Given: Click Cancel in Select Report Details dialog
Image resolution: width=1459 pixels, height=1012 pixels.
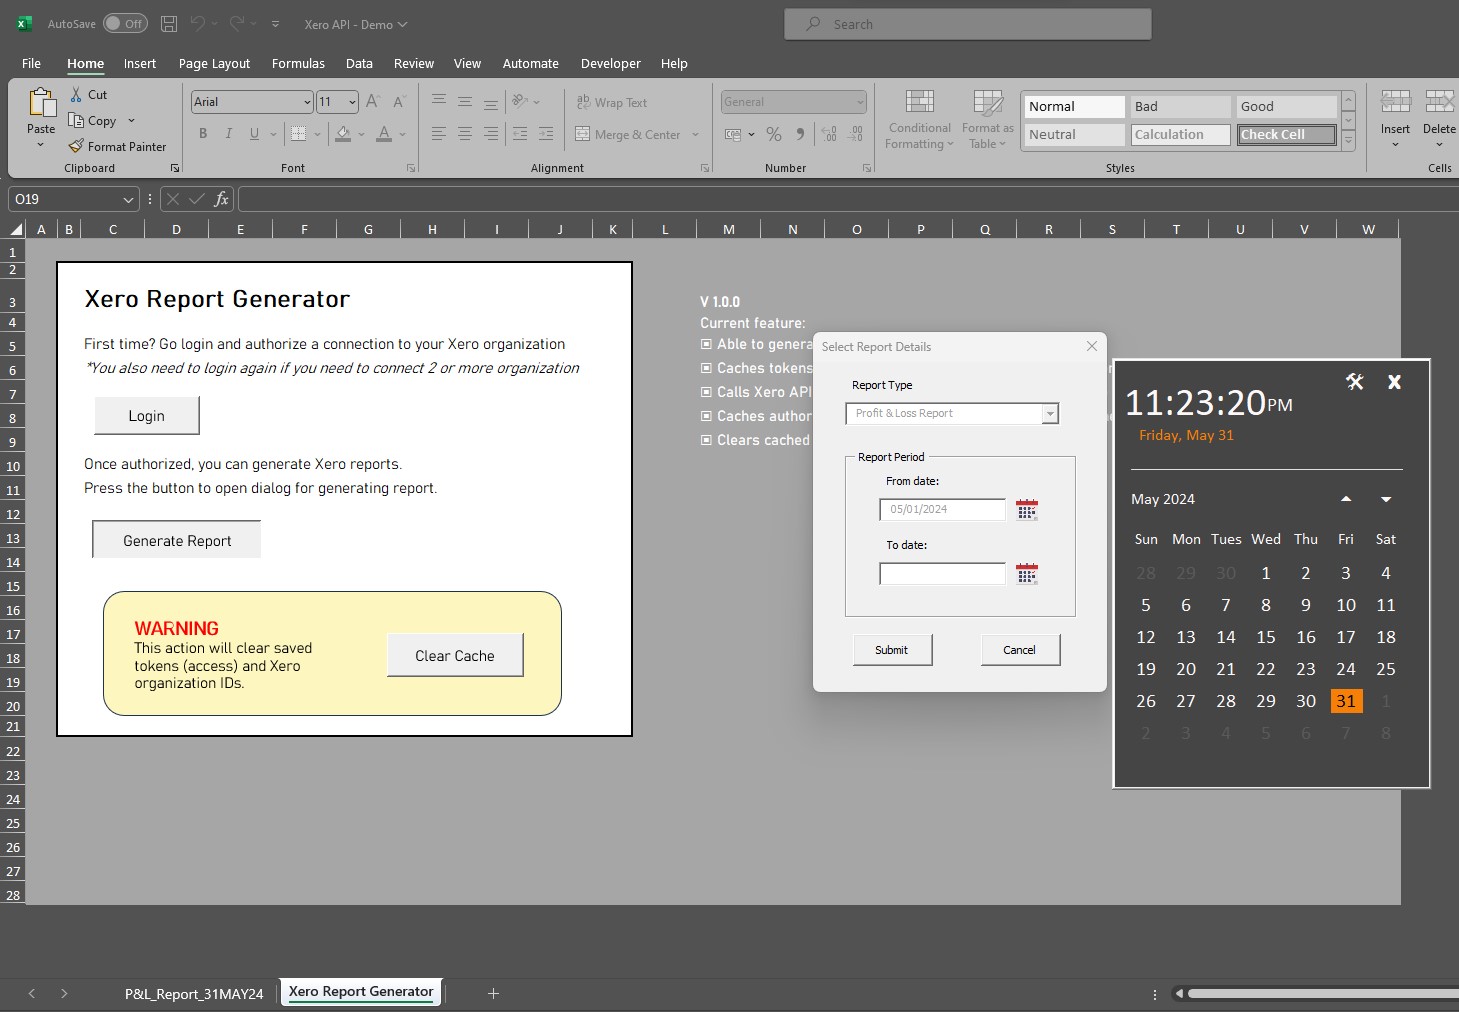Looking at the screenshot, I should [1020, 650].
